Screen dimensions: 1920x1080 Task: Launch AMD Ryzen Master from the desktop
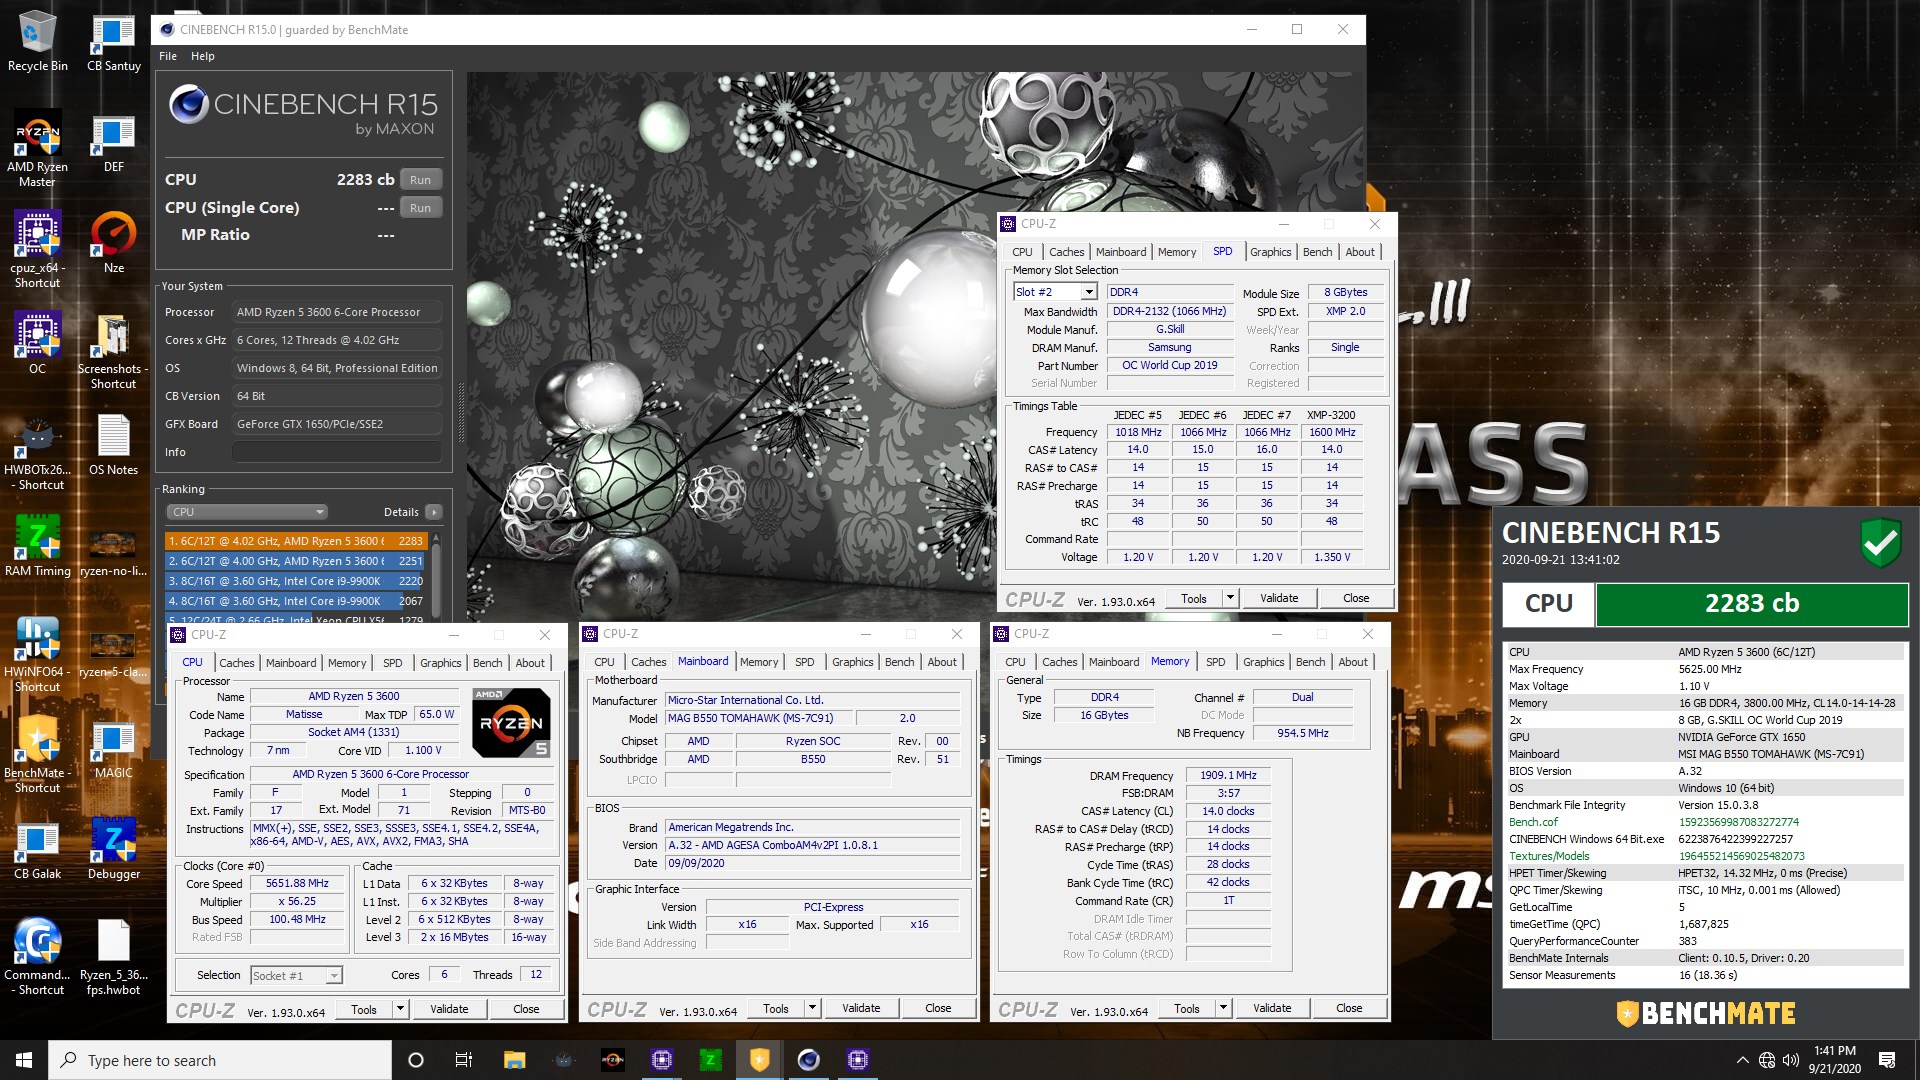pos(38,149)
